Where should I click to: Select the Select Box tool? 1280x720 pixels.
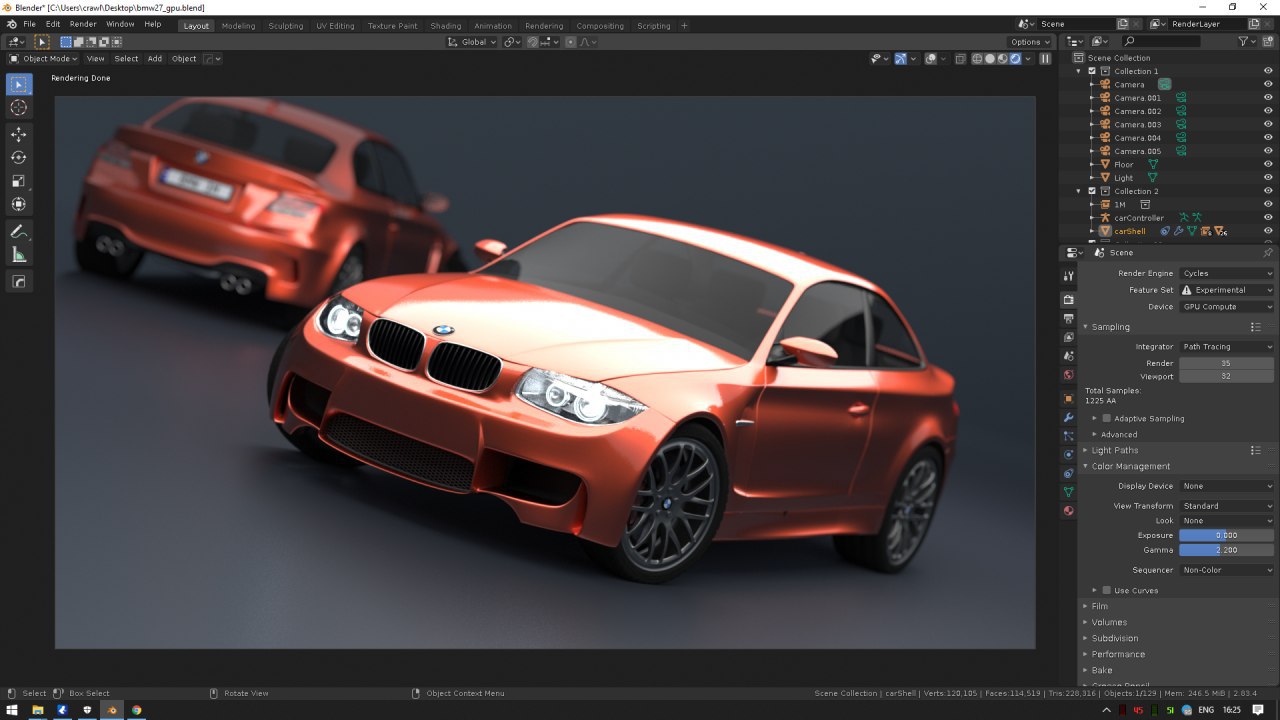(18, 85)
